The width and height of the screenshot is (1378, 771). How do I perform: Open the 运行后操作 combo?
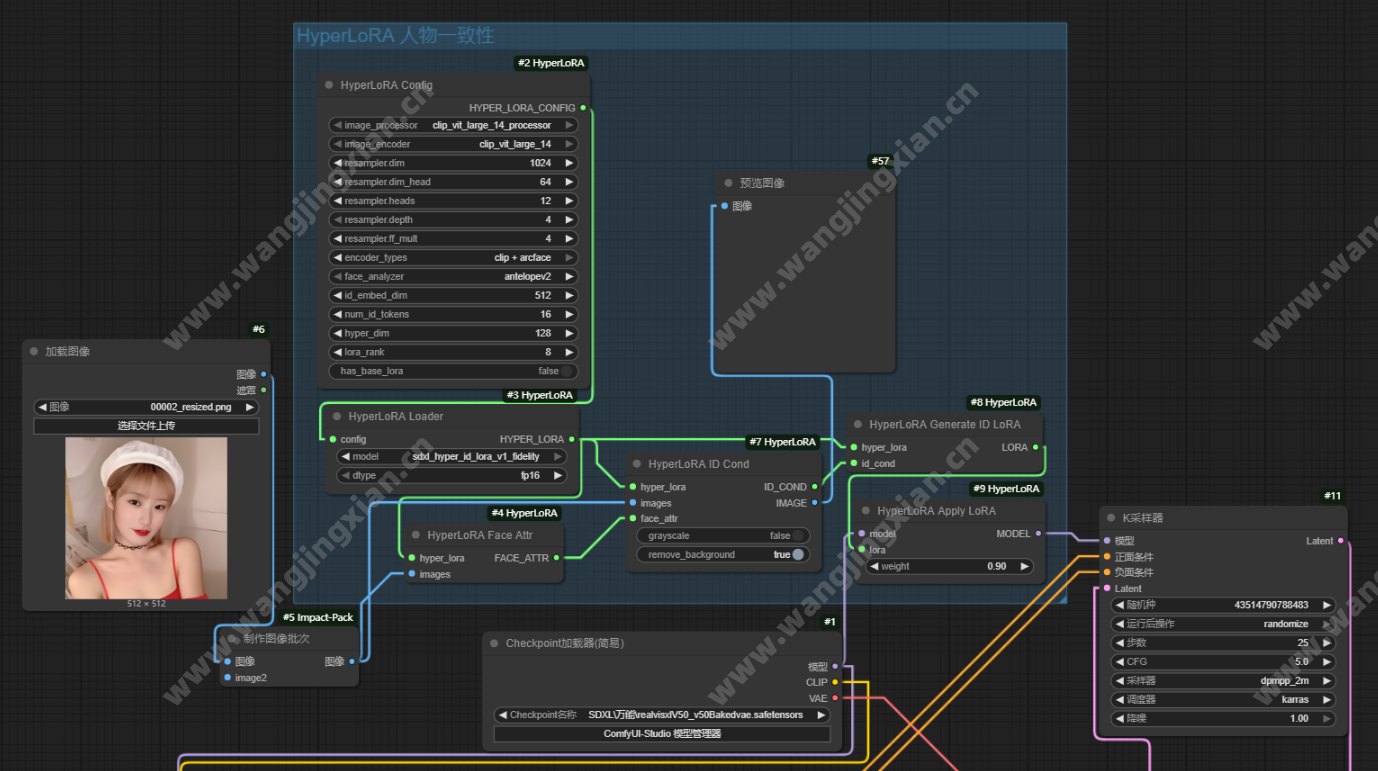(x=1224, y=624)
